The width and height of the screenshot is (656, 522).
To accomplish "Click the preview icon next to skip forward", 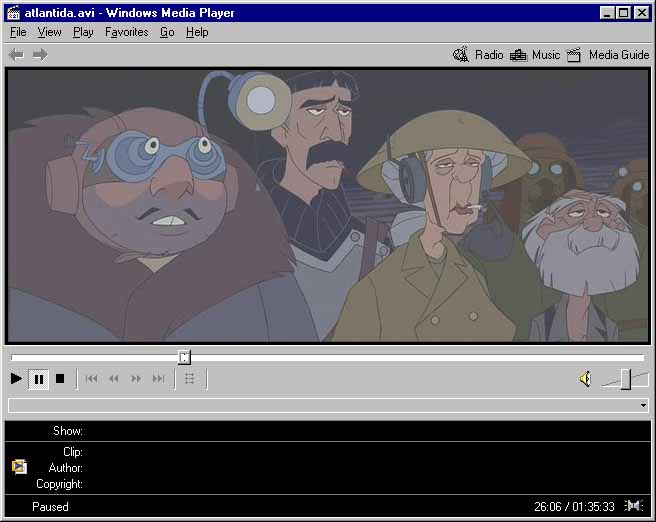I will pyautogui.click(x=190, y=379).
